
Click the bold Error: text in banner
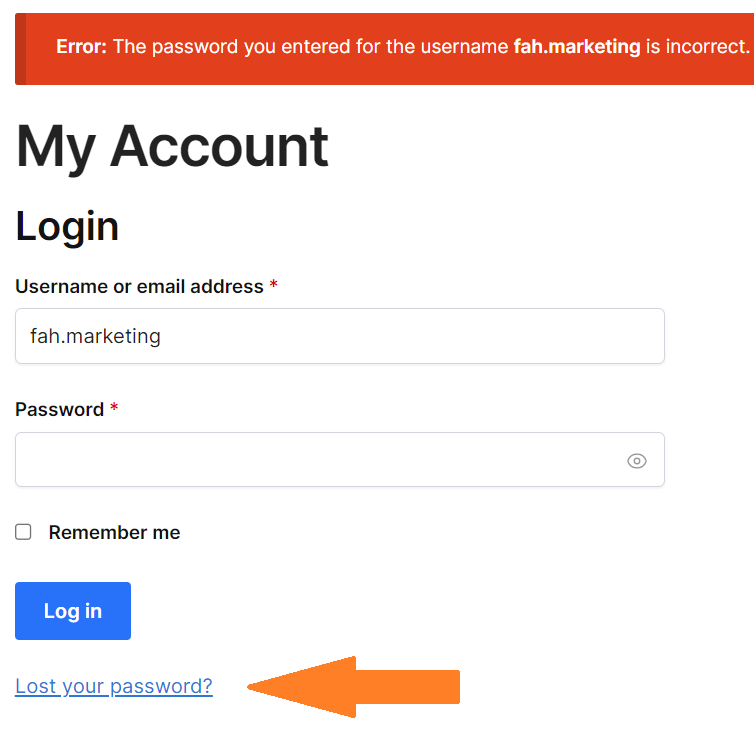click(81, 47)
